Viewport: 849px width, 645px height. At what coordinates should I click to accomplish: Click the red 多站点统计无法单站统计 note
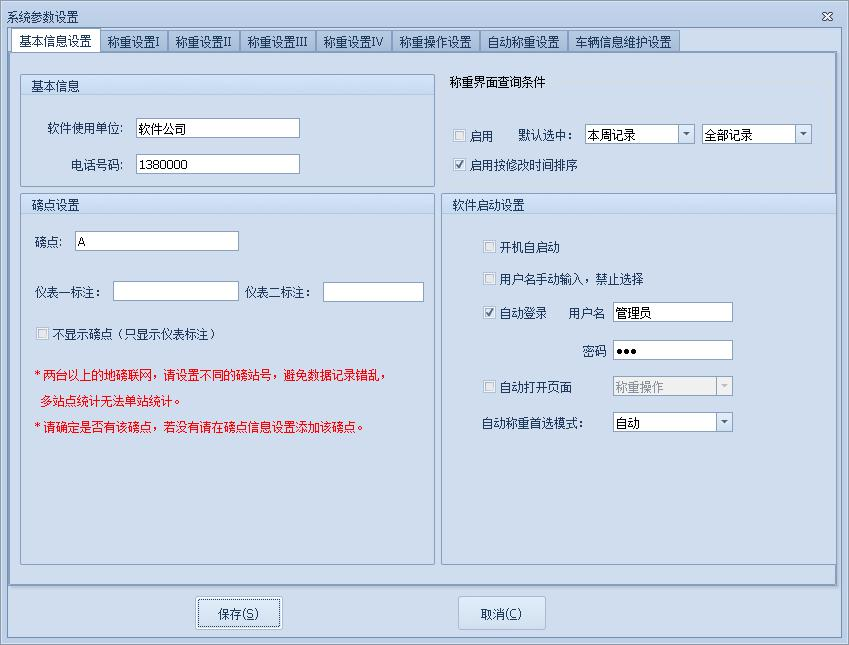[x=110, y=401]
